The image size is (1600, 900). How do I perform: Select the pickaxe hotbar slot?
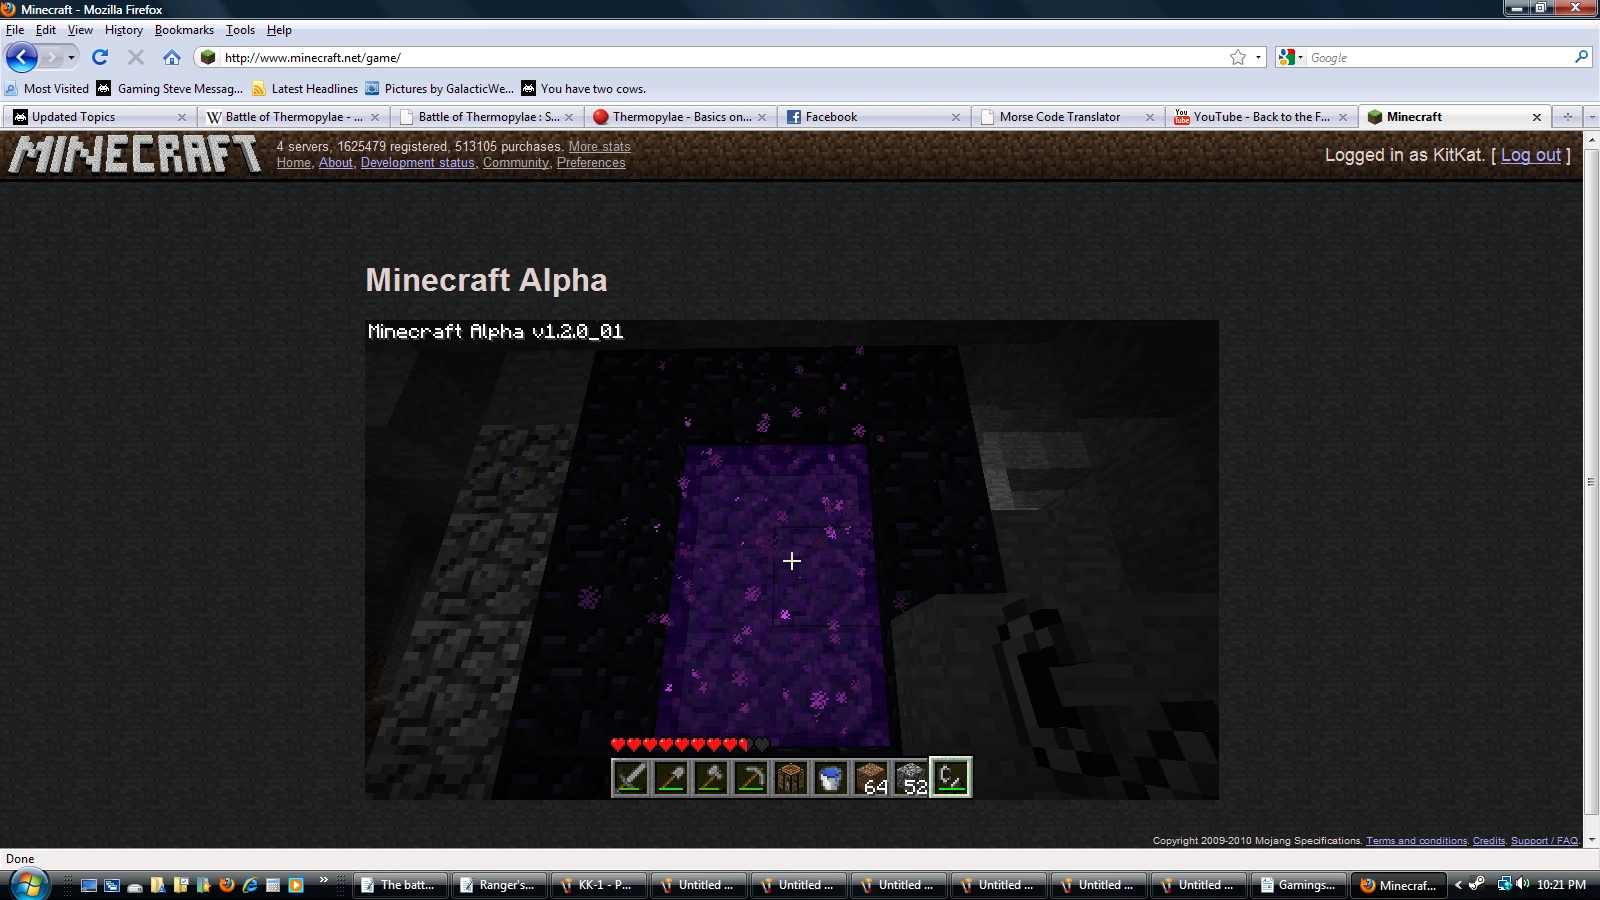[x=751, y=777]
